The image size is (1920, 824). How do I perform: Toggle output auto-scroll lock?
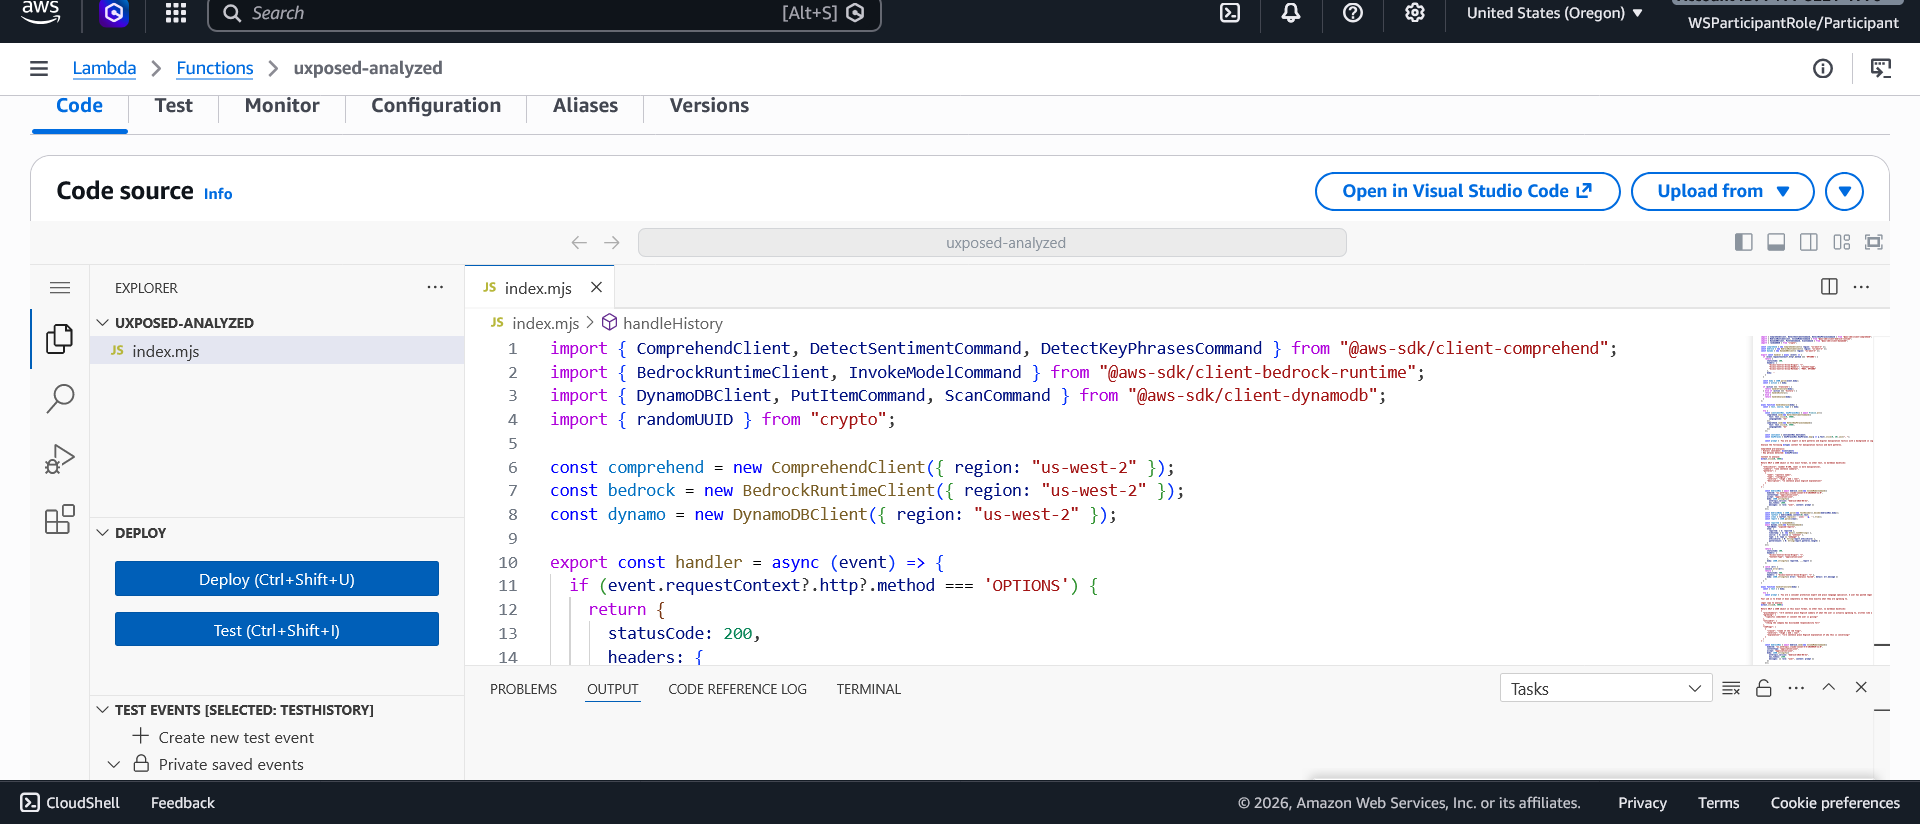tap(1764, 688)
